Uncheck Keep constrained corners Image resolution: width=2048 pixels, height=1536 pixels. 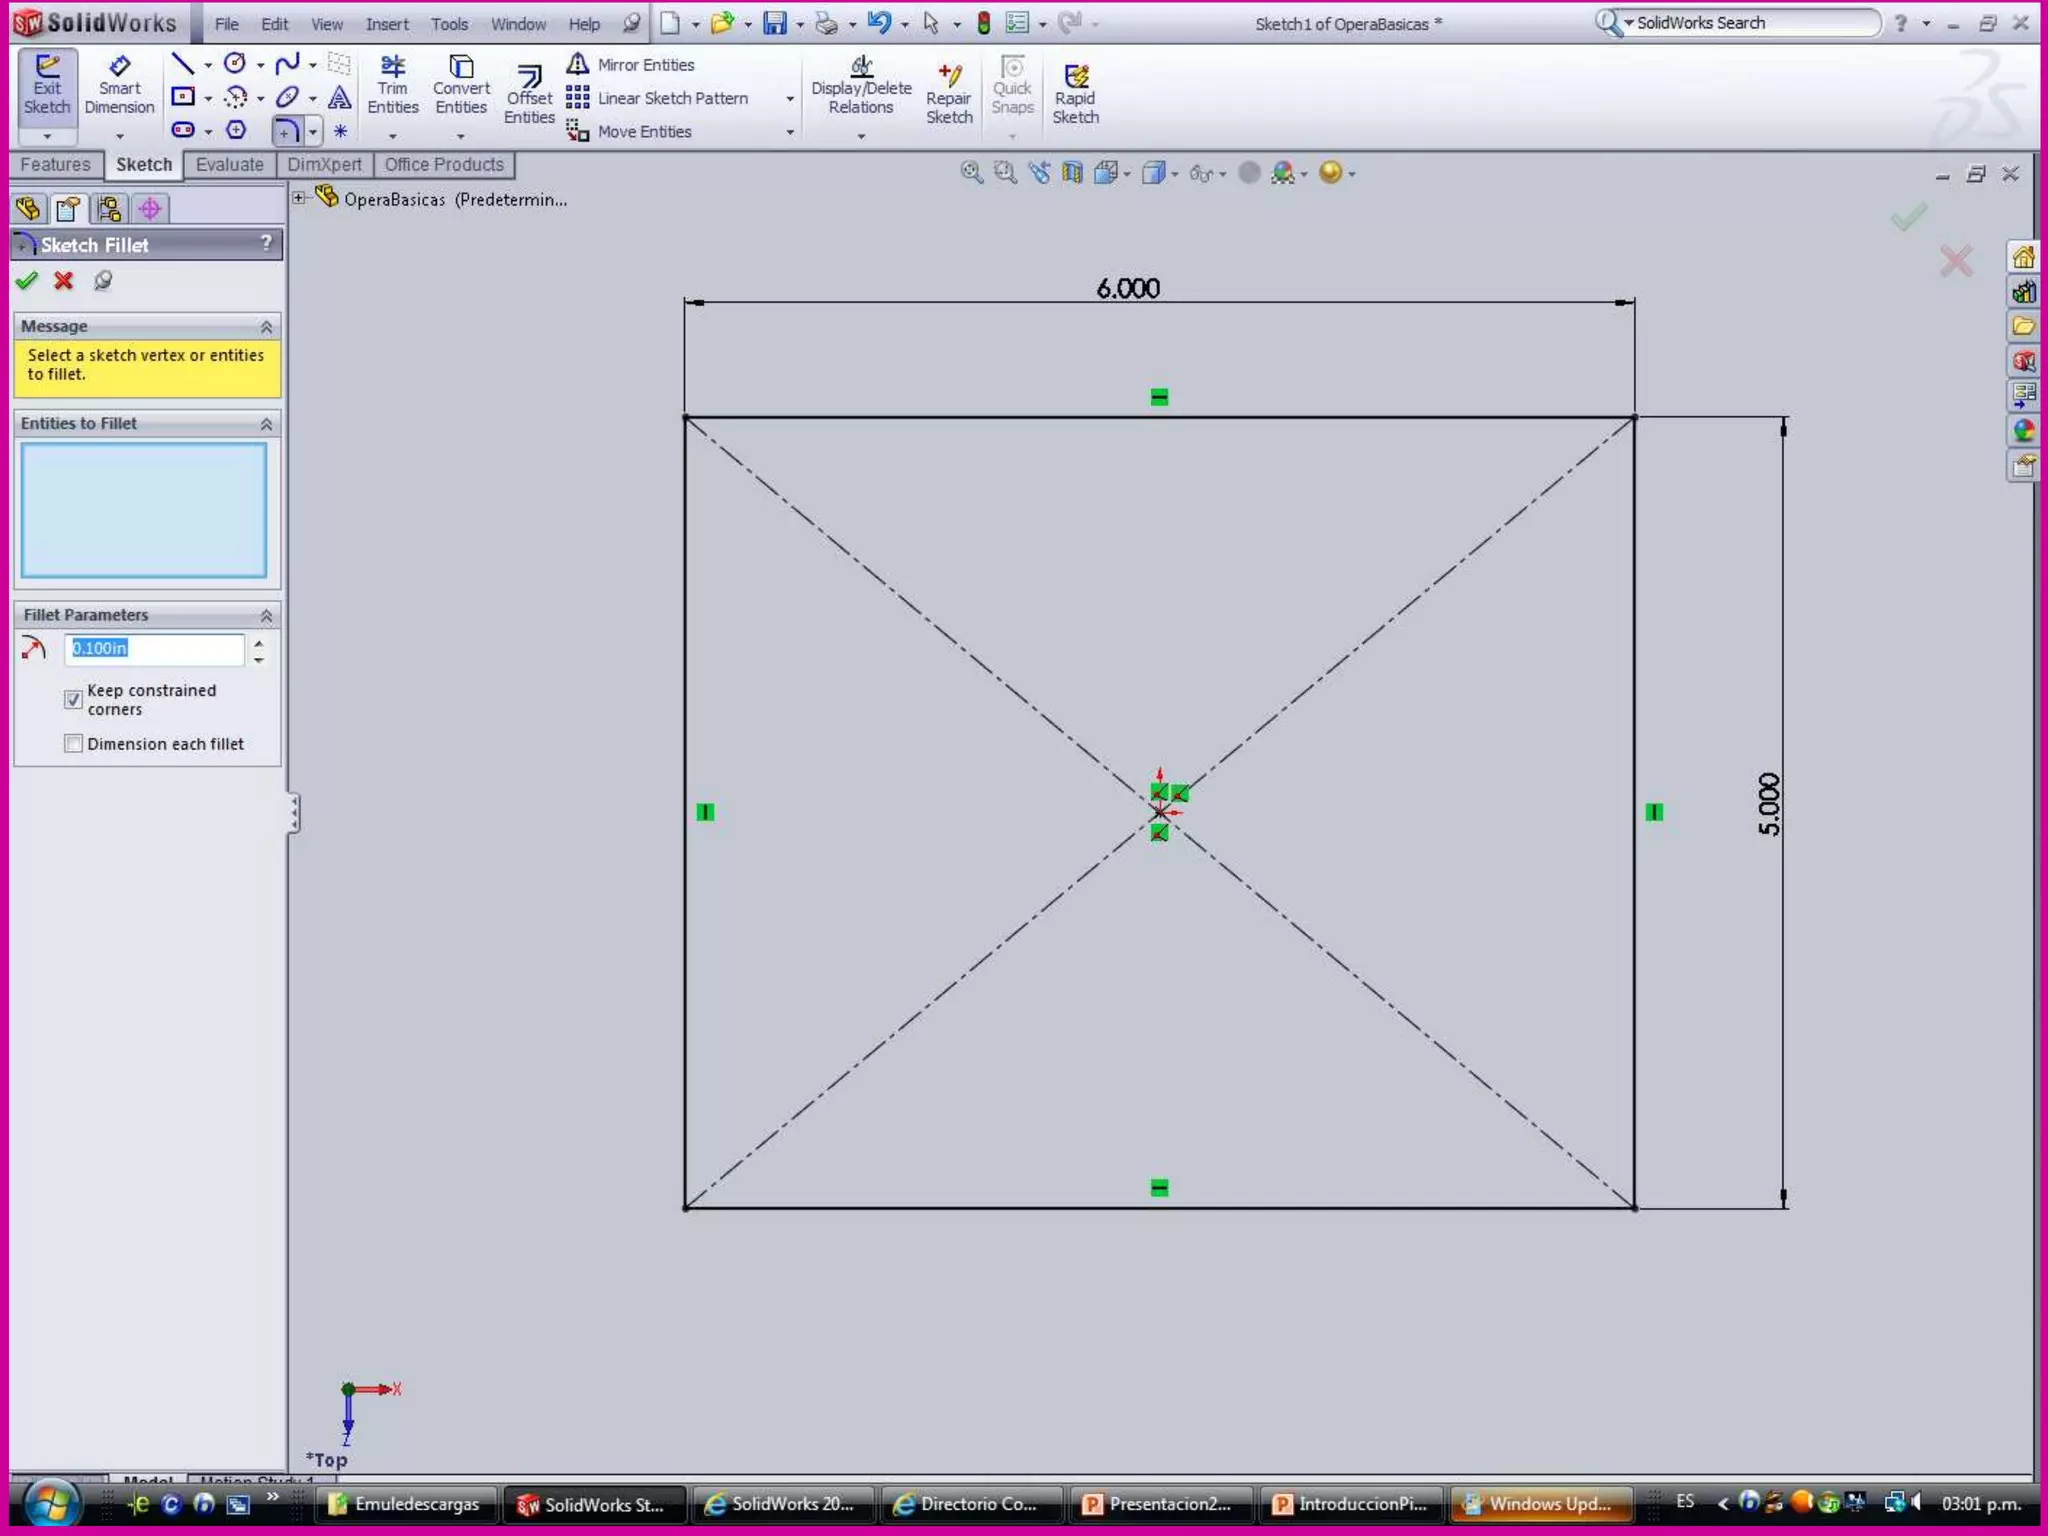(x=73, y=699)
